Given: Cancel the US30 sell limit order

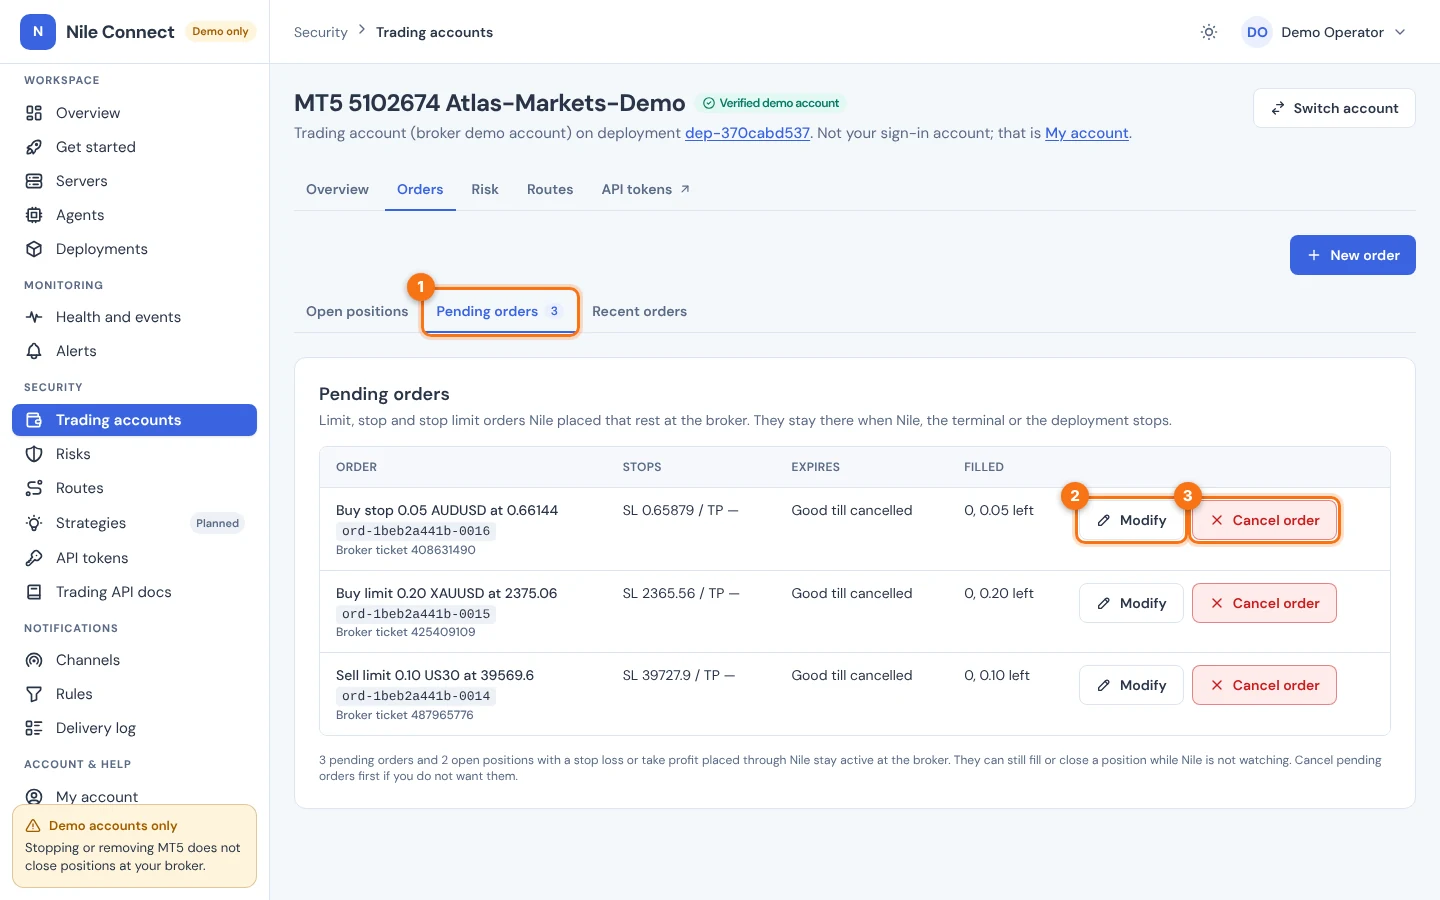Looking at the screenshot, I should [x=1264, y=685].
